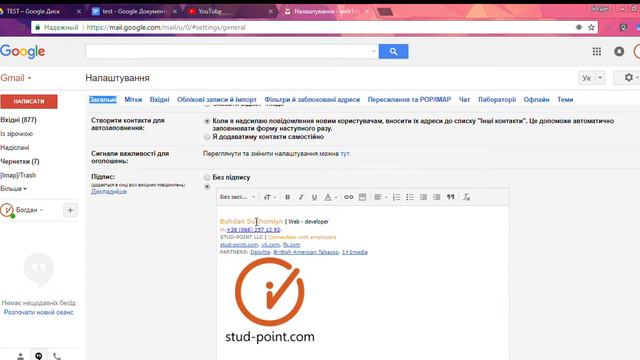640x360 pixels.
Task: Open the Мітки settings tab
Action: pos(133,100)
